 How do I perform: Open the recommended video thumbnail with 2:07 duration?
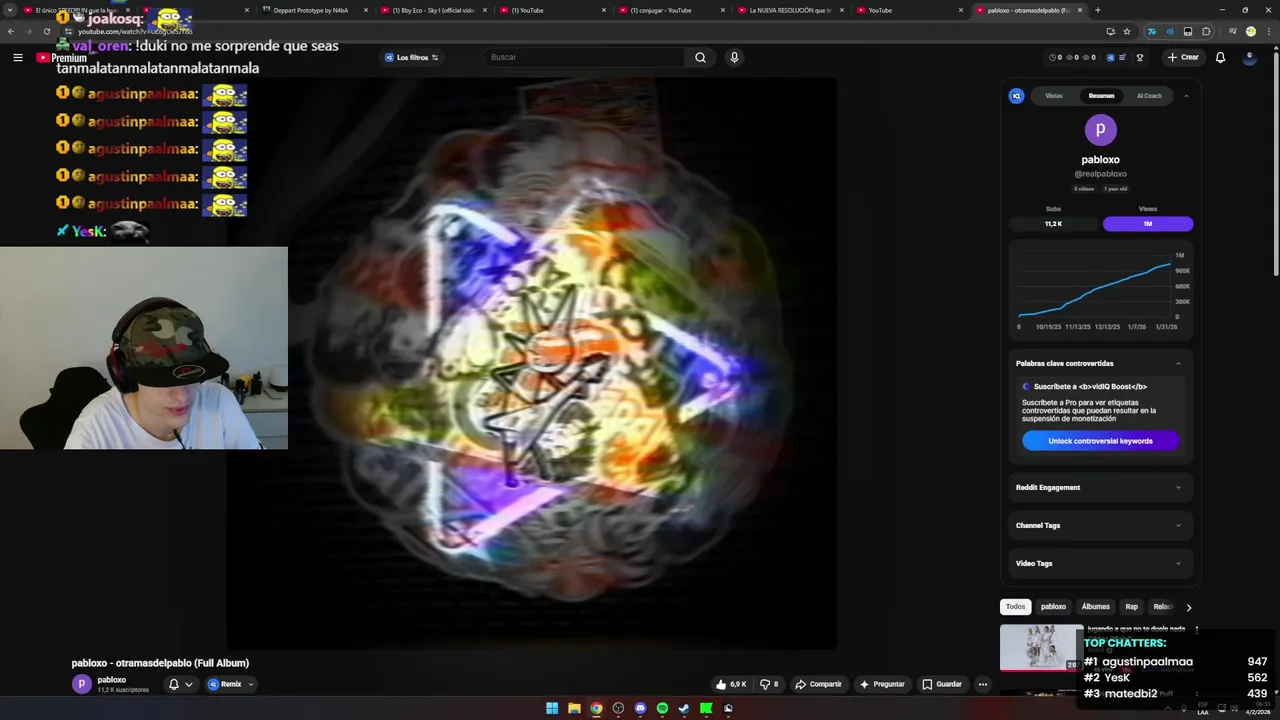(x=1041, y=647)
